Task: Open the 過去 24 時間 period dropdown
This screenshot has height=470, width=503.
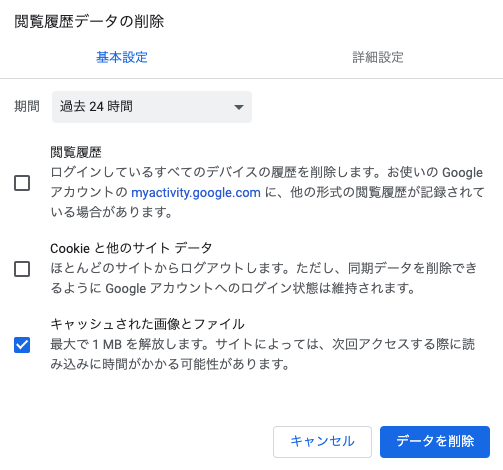Action: [152, 107]
